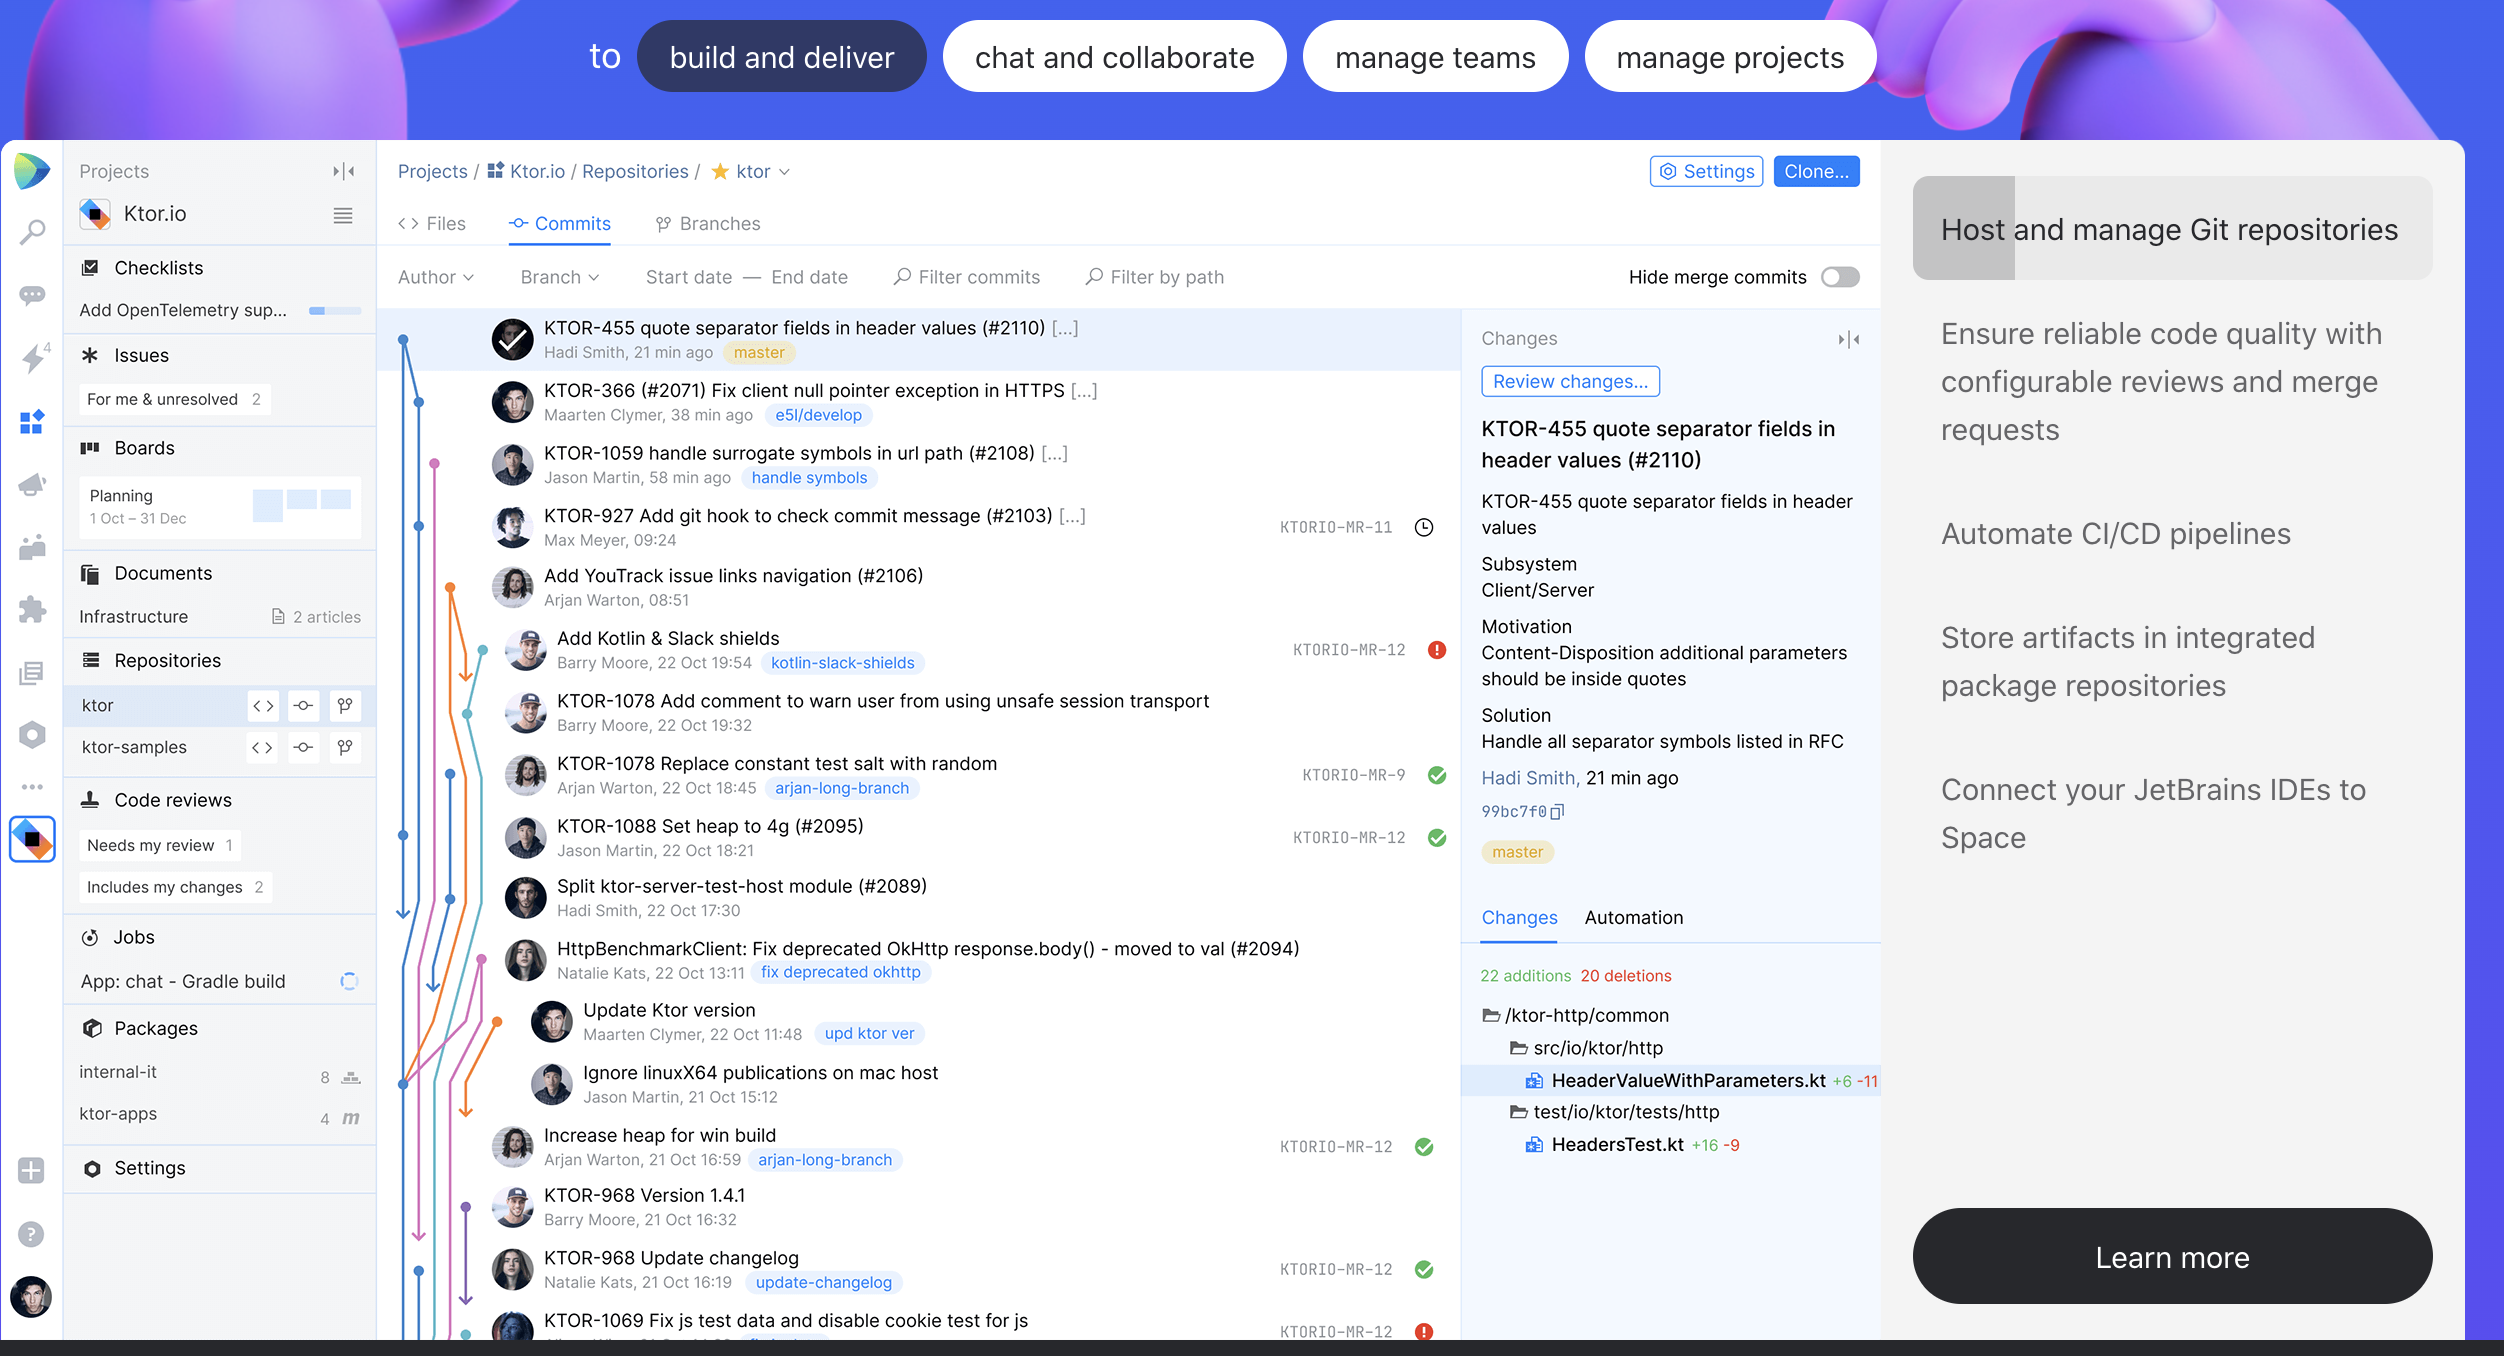The height and width of the screenshot is (1356, 2504).
Task: Open the chat bubble icon in sidebar
Action: pyautogui.click(x=32, y=296)
